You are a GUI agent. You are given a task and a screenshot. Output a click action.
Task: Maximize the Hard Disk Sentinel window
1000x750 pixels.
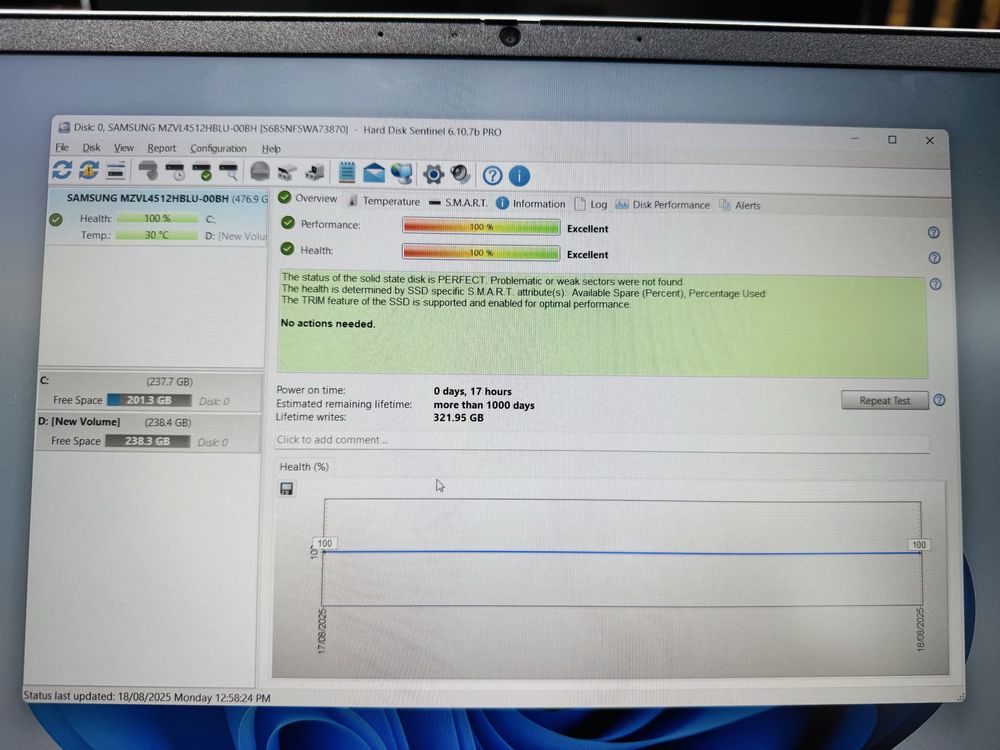(892, 139)
